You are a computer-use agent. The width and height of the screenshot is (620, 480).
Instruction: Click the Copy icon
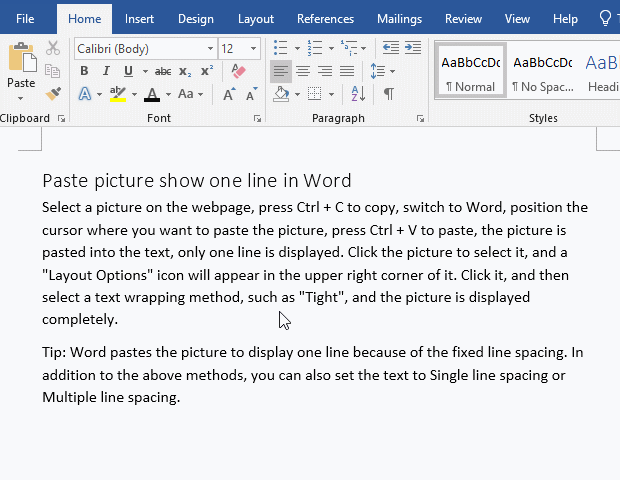pos(53,71)
